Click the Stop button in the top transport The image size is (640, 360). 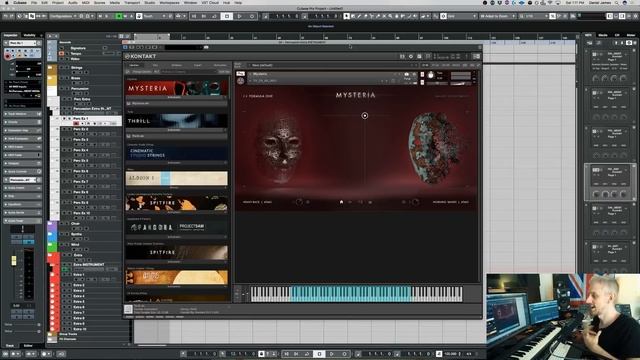point(227,16)
